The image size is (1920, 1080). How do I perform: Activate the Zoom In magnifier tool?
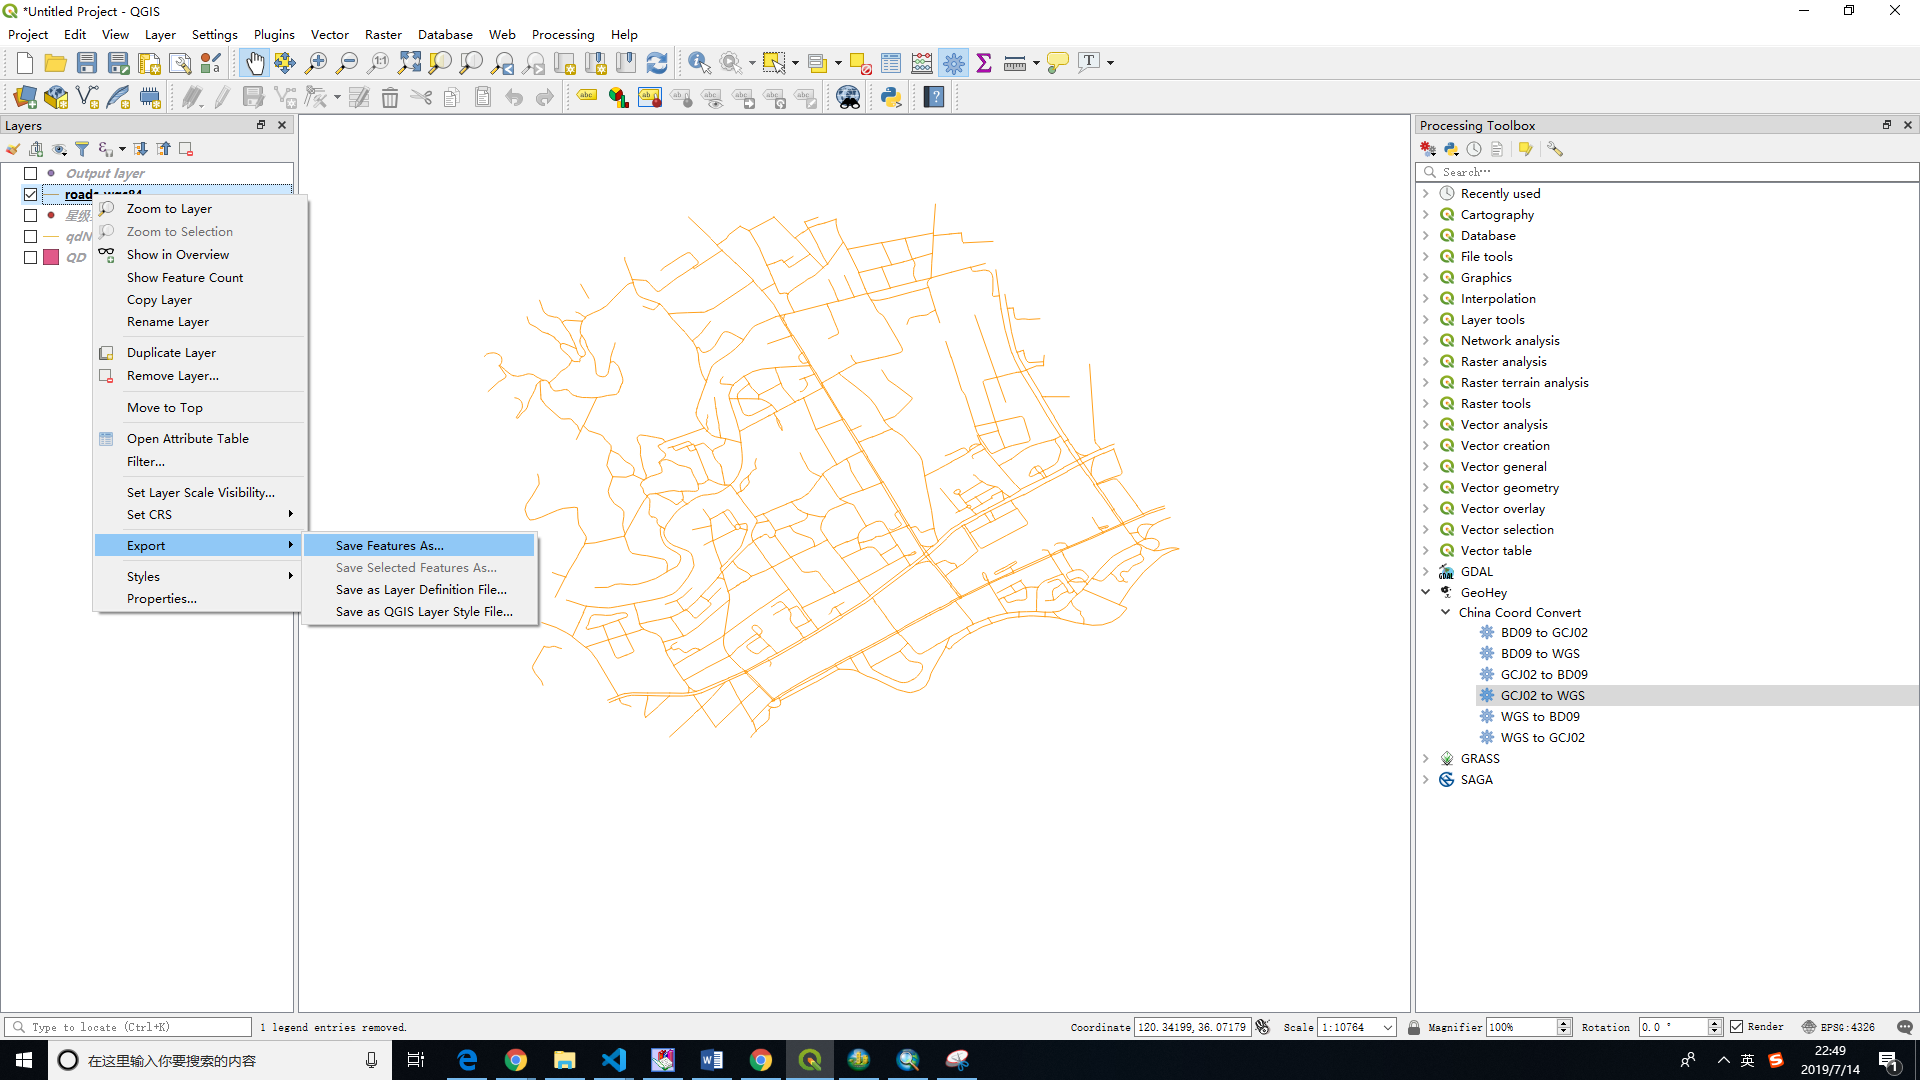[316, 62]
